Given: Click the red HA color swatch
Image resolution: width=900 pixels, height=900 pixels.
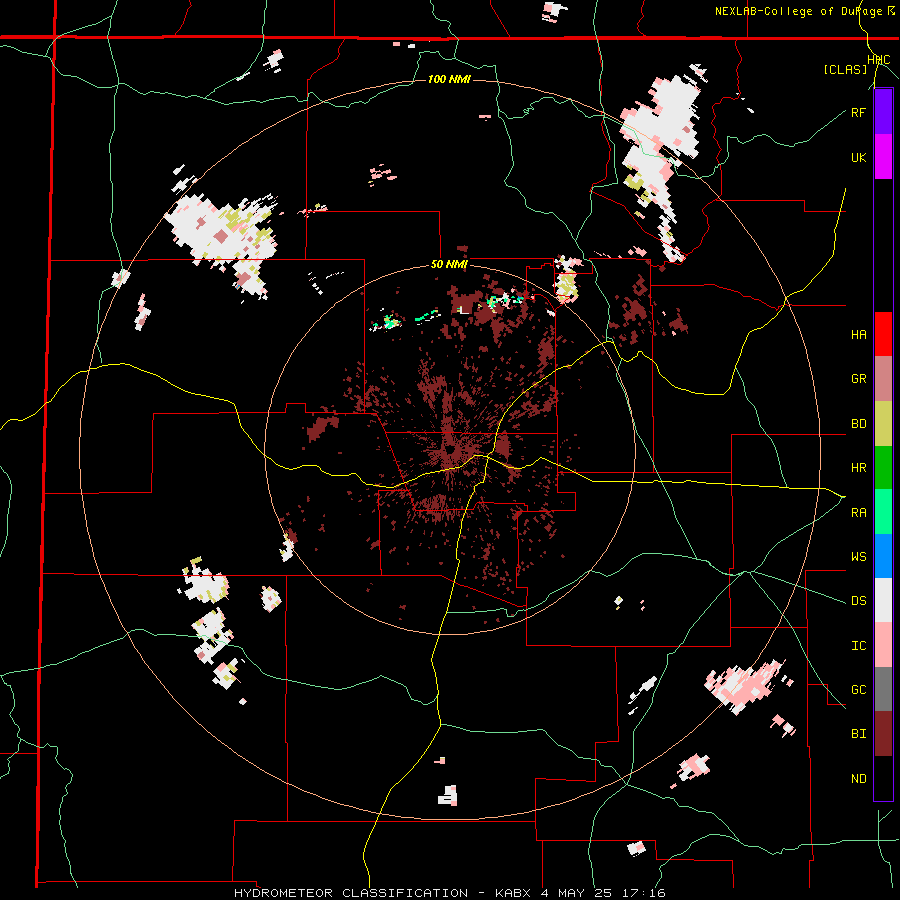Looking at the screenshot, I should pos(883,334).
